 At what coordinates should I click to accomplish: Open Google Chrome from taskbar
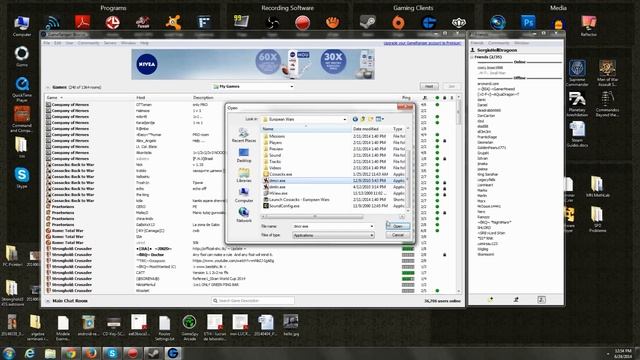71,353
